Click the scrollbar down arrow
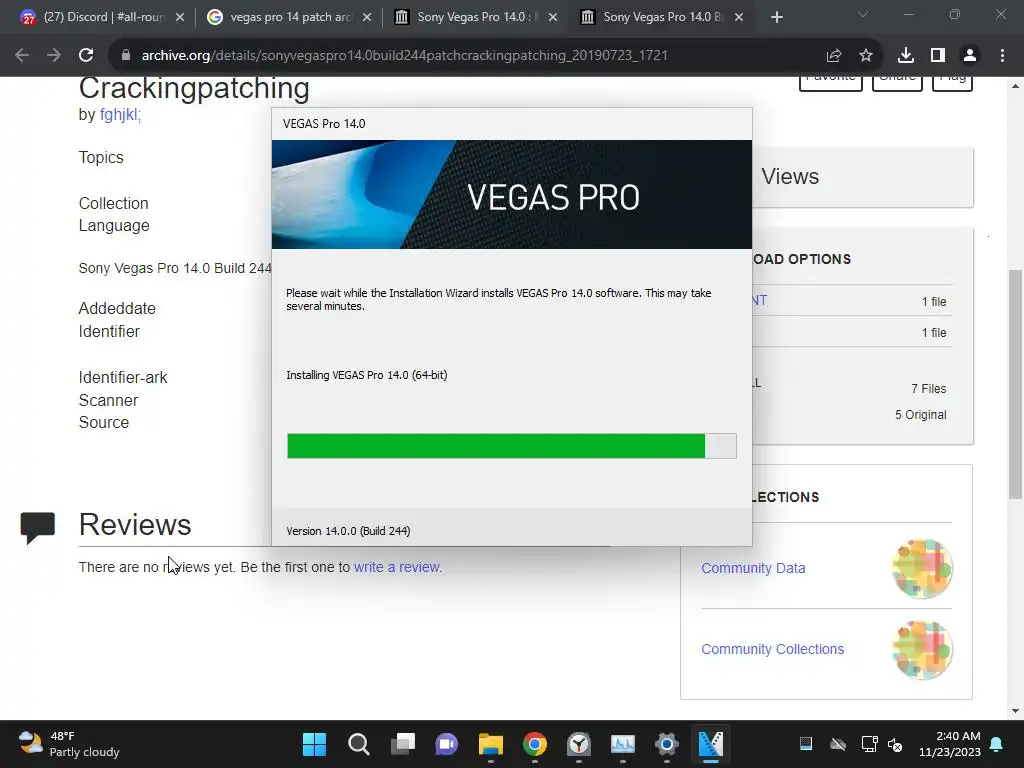This screenshot has height=768, width=1024. (x=1015, y=711)
